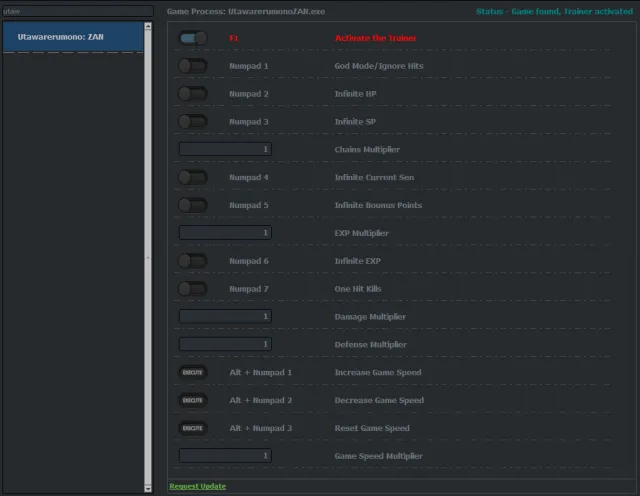Toggle Infinite Bonus Points on
Screen dimensions: 640x496
tap(193, 205)
